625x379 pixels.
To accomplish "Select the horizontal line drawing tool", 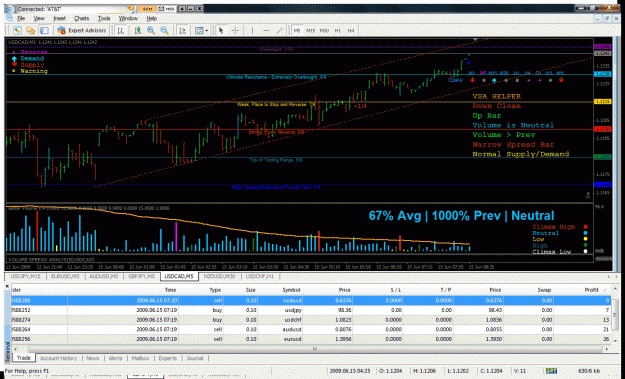I will pyautogui.click(x=266, y=30).
